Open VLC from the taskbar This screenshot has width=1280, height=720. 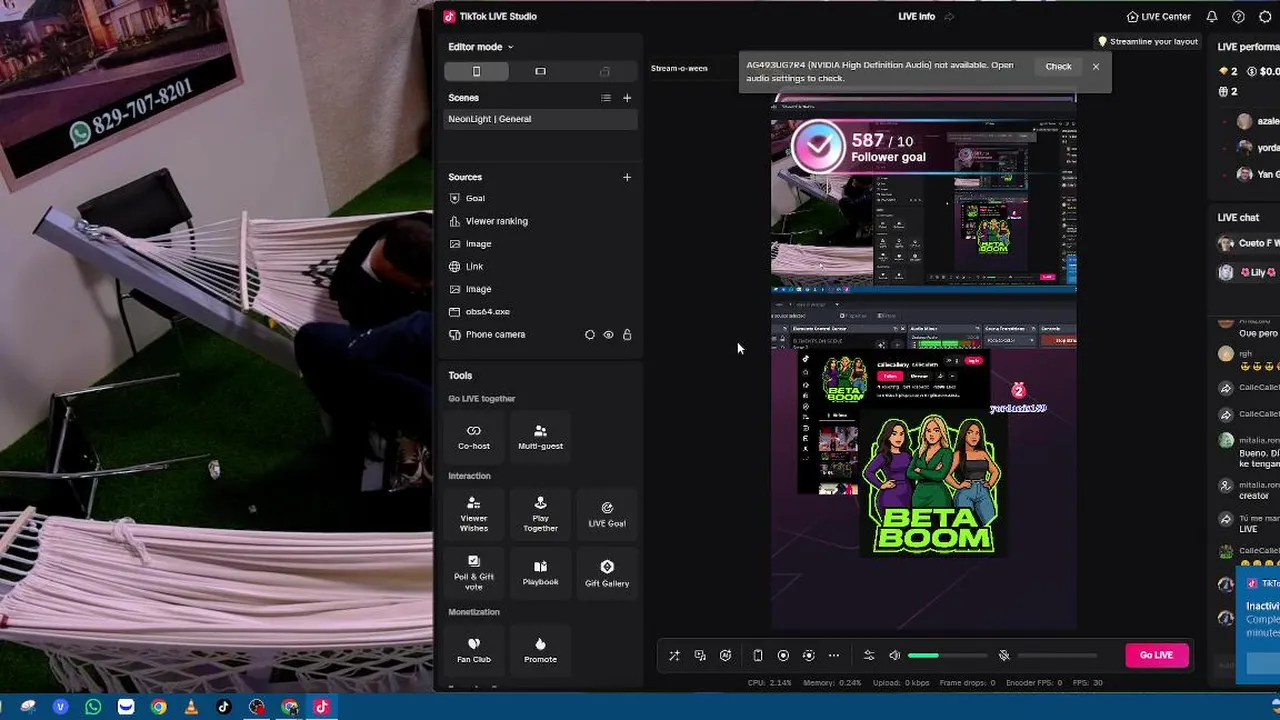(x=191, y=707)
